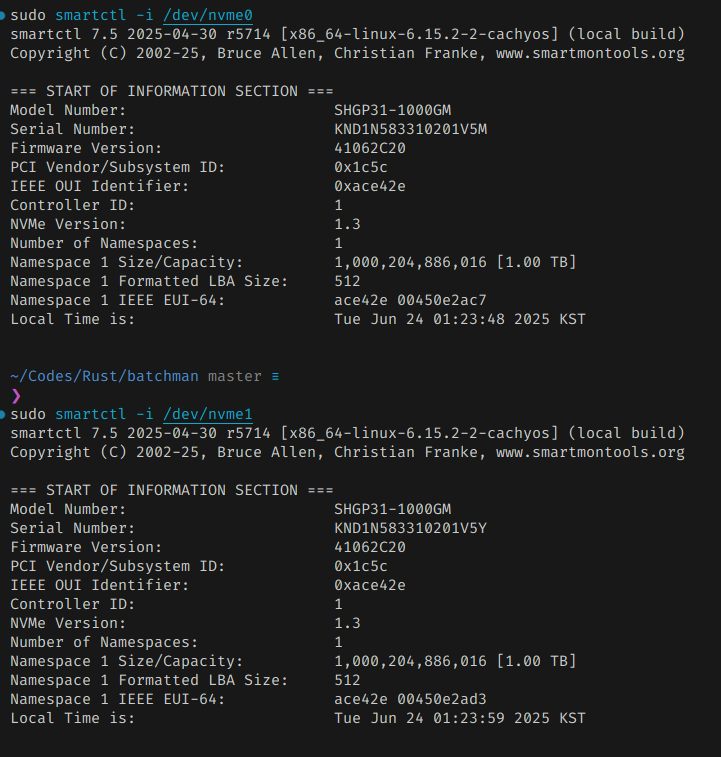Open the www.smartmontools.org link in the nvme1 output
The image size is (721, 757).
590,452
